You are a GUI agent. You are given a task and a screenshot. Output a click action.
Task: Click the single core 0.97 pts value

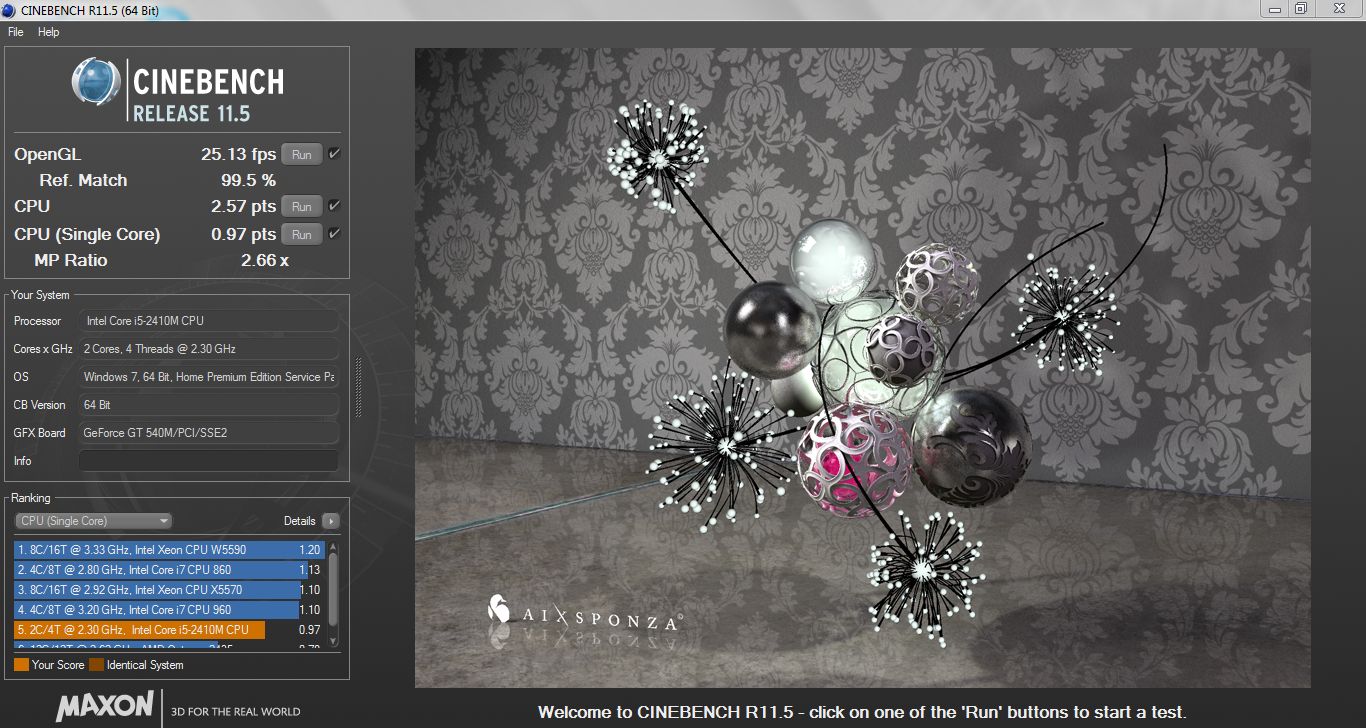click(243, 234)
